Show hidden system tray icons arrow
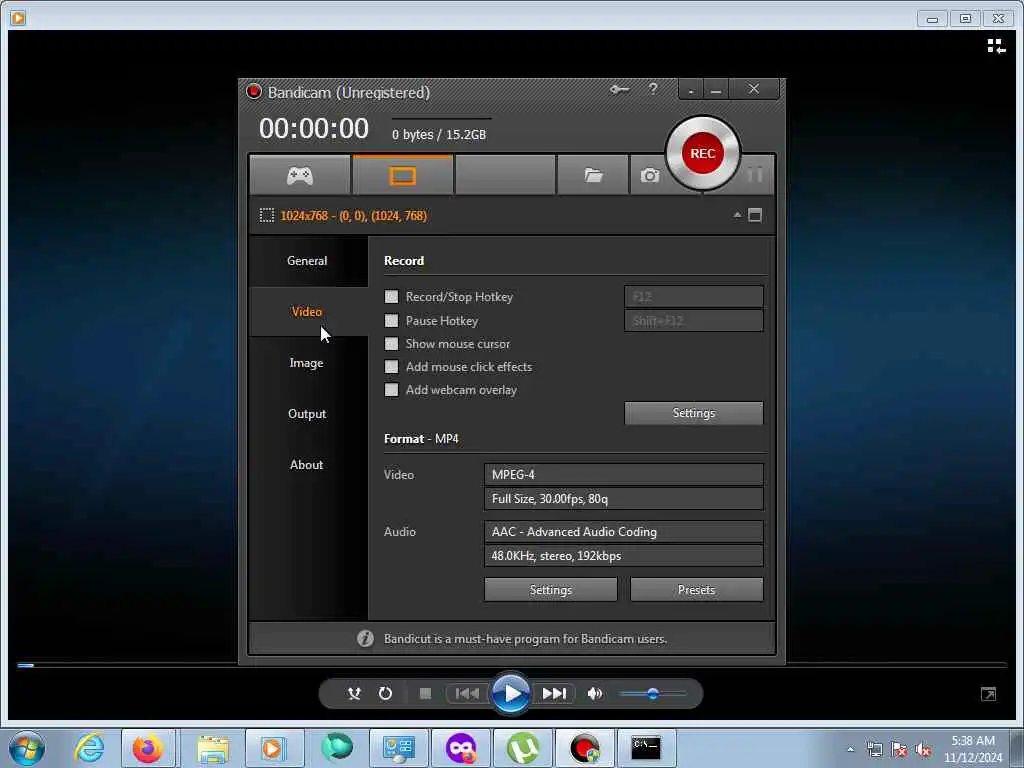 (850, 749)
